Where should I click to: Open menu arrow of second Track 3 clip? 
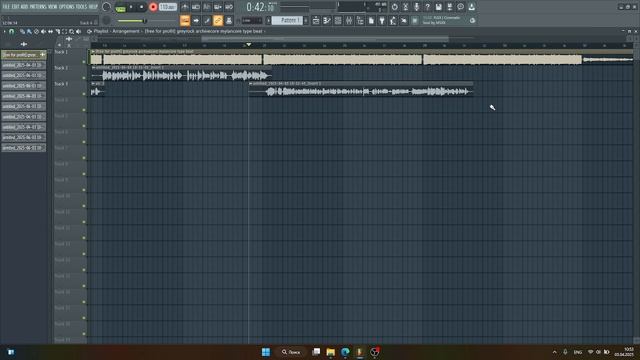pos(251,84)
